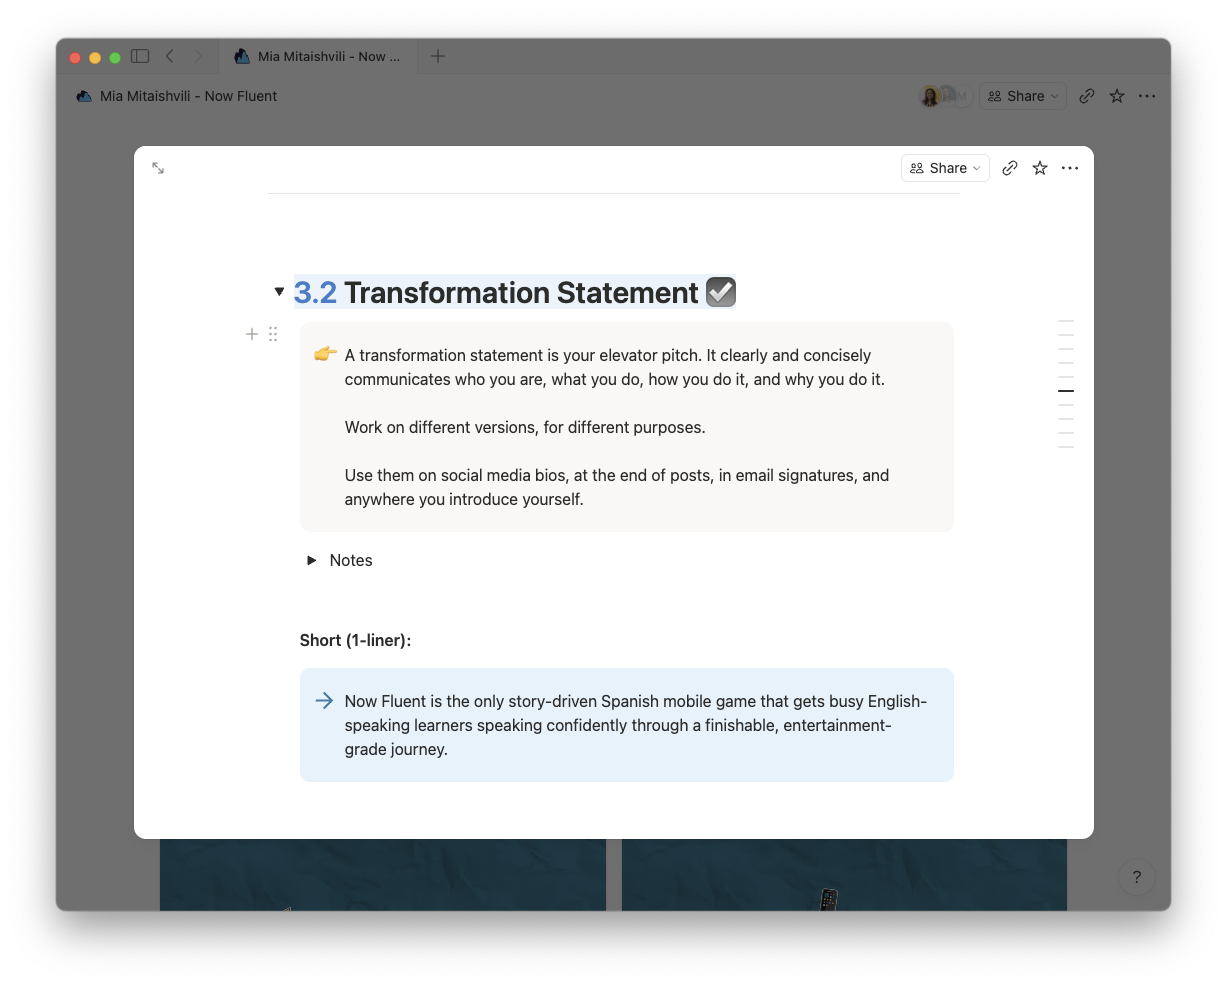Screen dimensions: 1227x985
Task: Copy link icon in background page top bar
Action: point(1087,96)
